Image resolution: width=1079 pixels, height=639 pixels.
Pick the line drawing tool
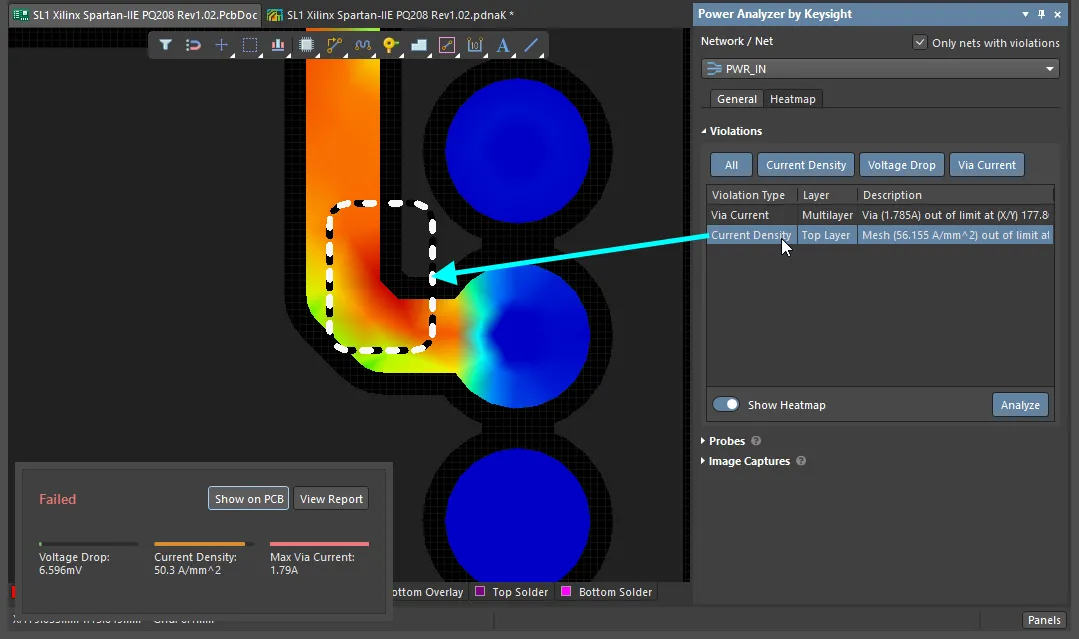pyautogui.click(x=530, y=44)
